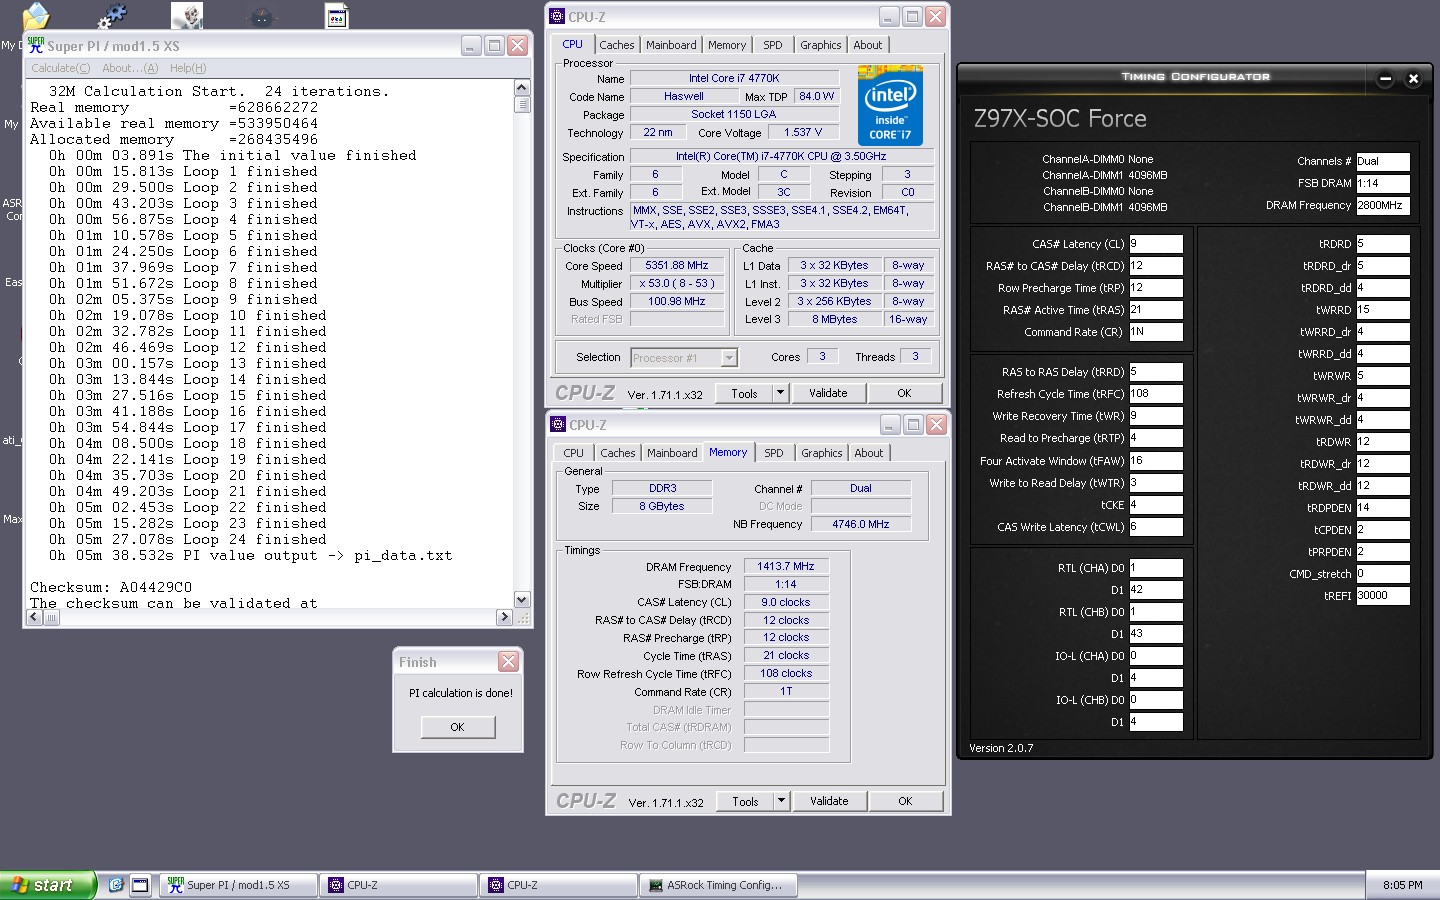Open the About menu in Super PI
This screenshot has width=1440, height=900.
coord(130,68)
